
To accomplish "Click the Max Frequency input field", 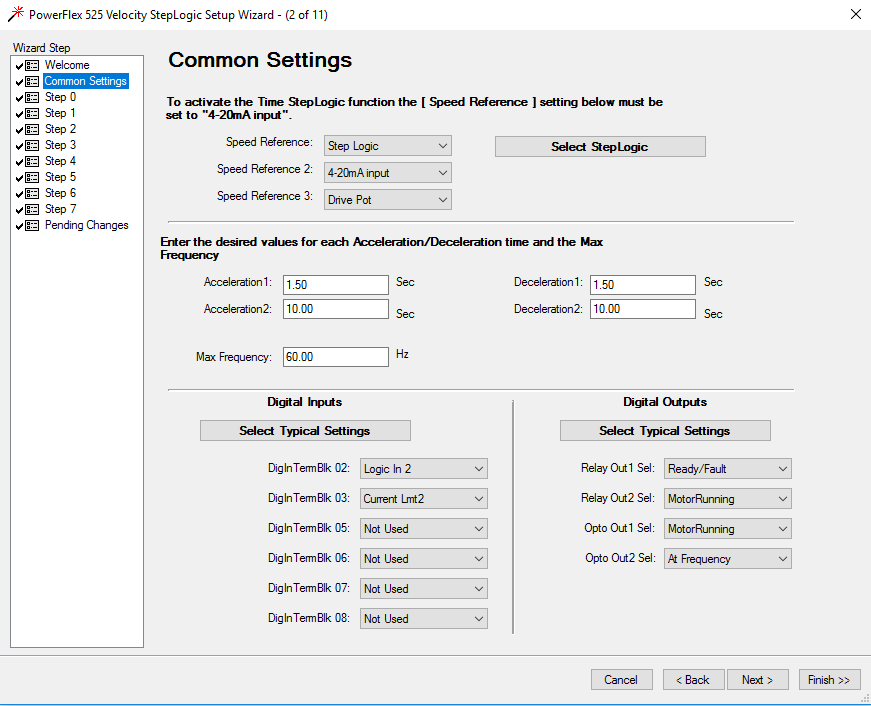I will click(x=336, y=357).
